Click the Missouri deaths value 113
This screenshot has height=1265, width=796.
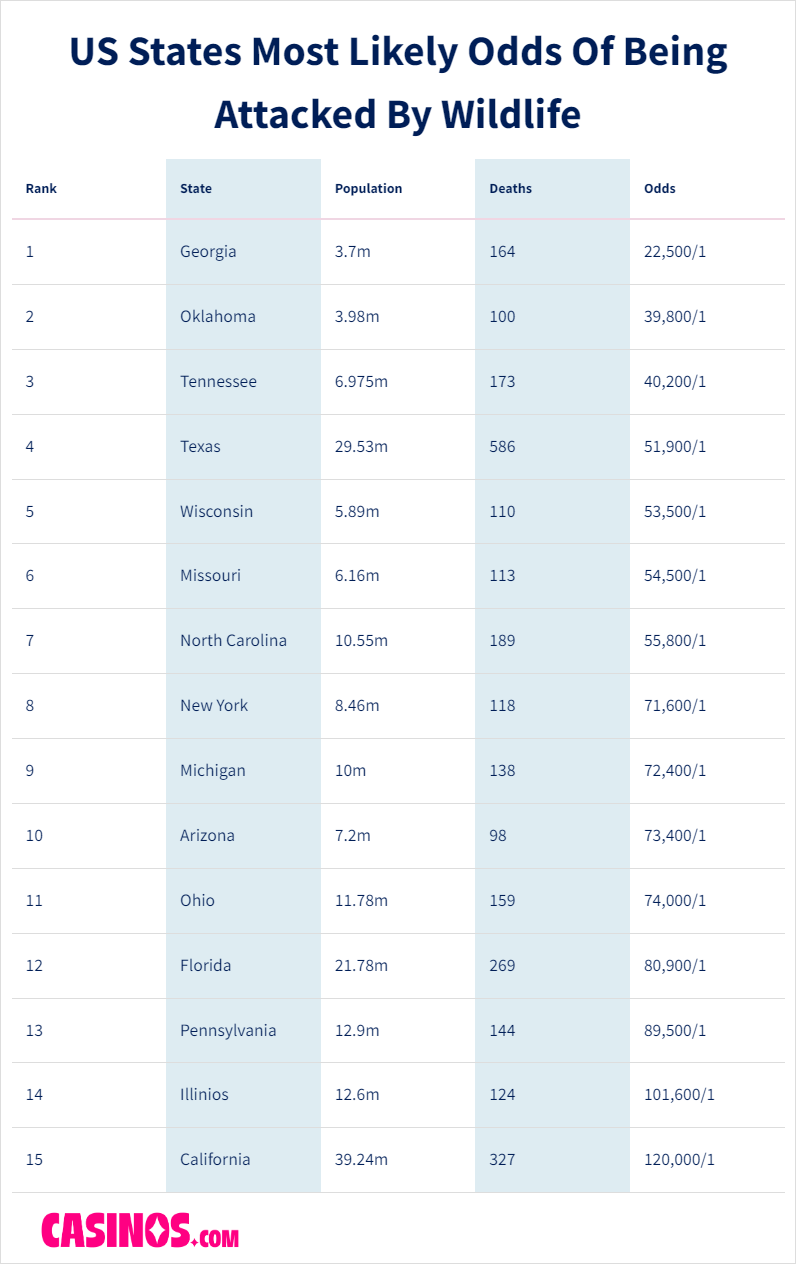502,576
